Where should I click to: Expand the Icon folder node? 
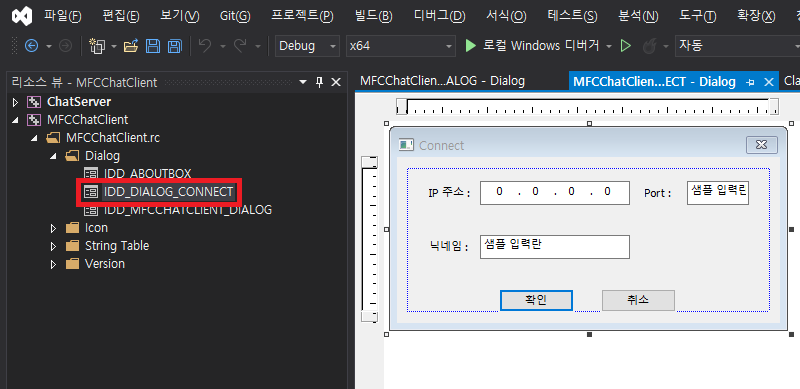(53, 228)
